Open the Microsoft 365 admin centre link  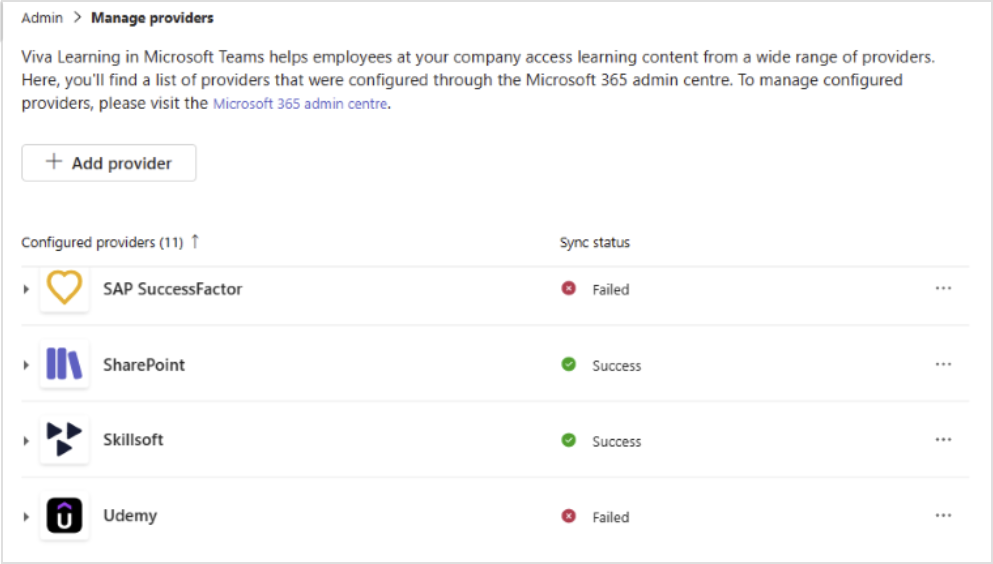coord(300,104)
